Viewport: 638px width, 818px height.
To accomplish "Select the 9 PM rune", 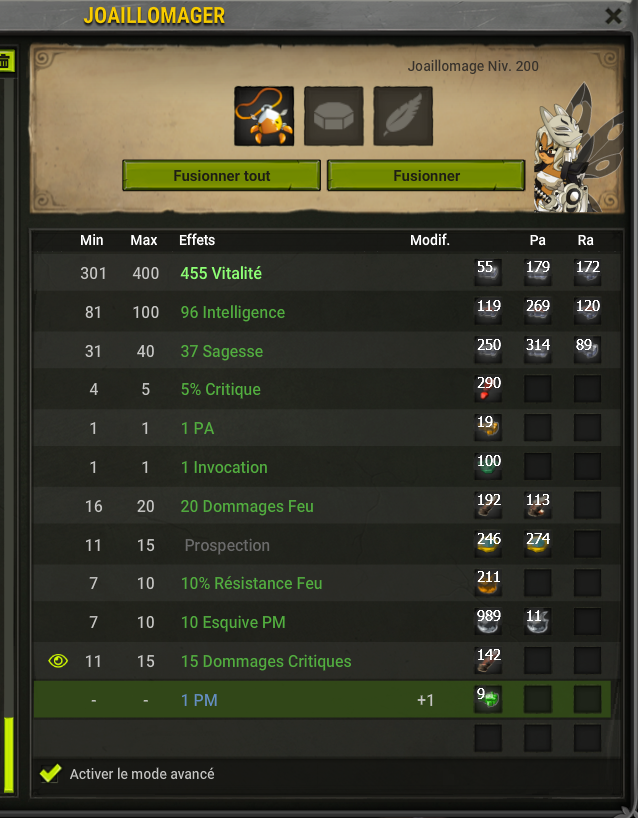I will 488,699.
